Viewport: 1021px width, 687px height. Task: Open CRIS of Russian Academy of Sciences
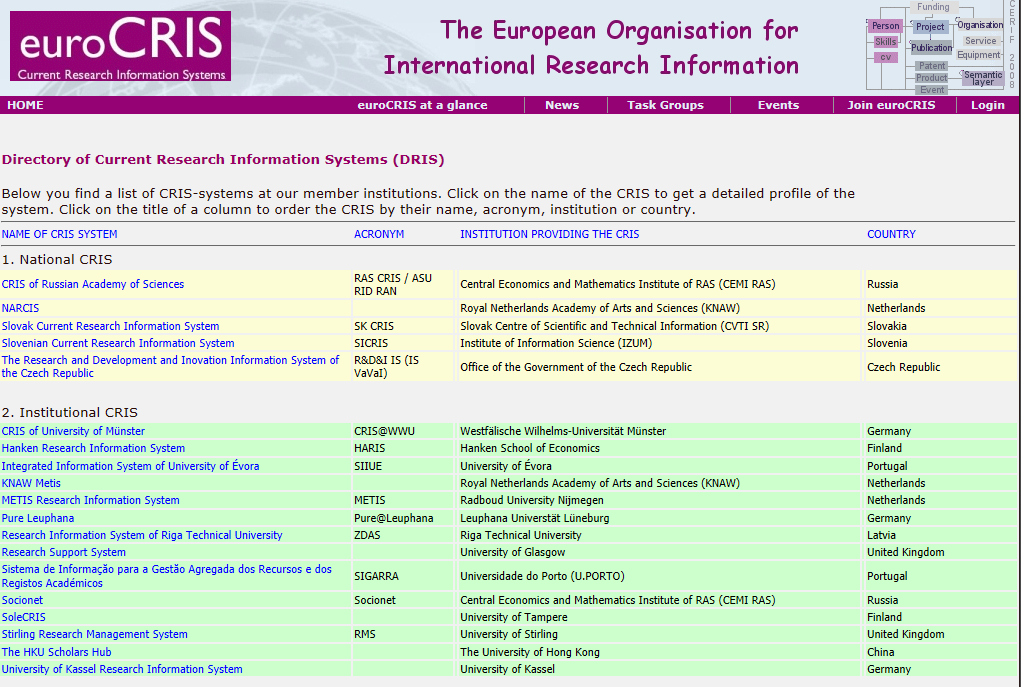click(x=92, y=284)
